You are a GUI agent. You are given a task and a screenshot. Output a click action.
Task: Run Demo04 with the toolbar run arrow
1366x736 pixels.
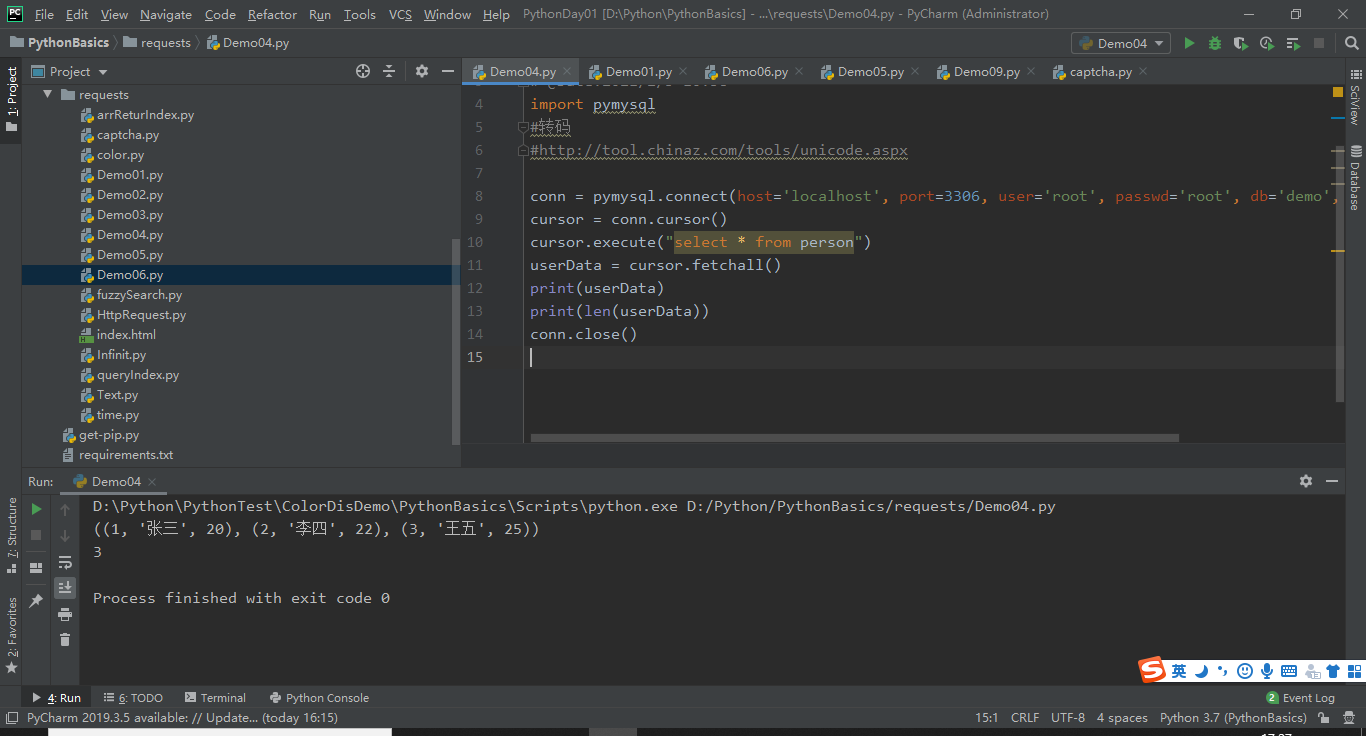(1189, 43)
